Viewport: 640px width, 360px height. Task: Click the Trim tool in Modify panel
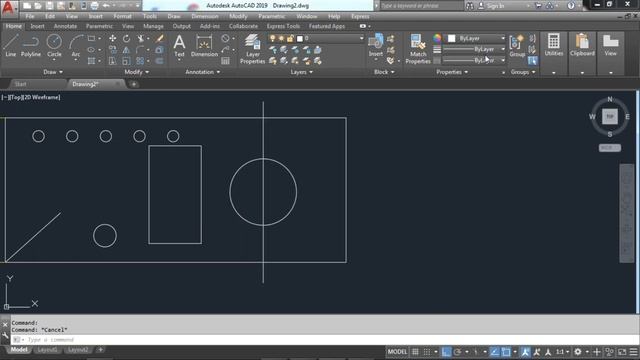pos(140,38)
